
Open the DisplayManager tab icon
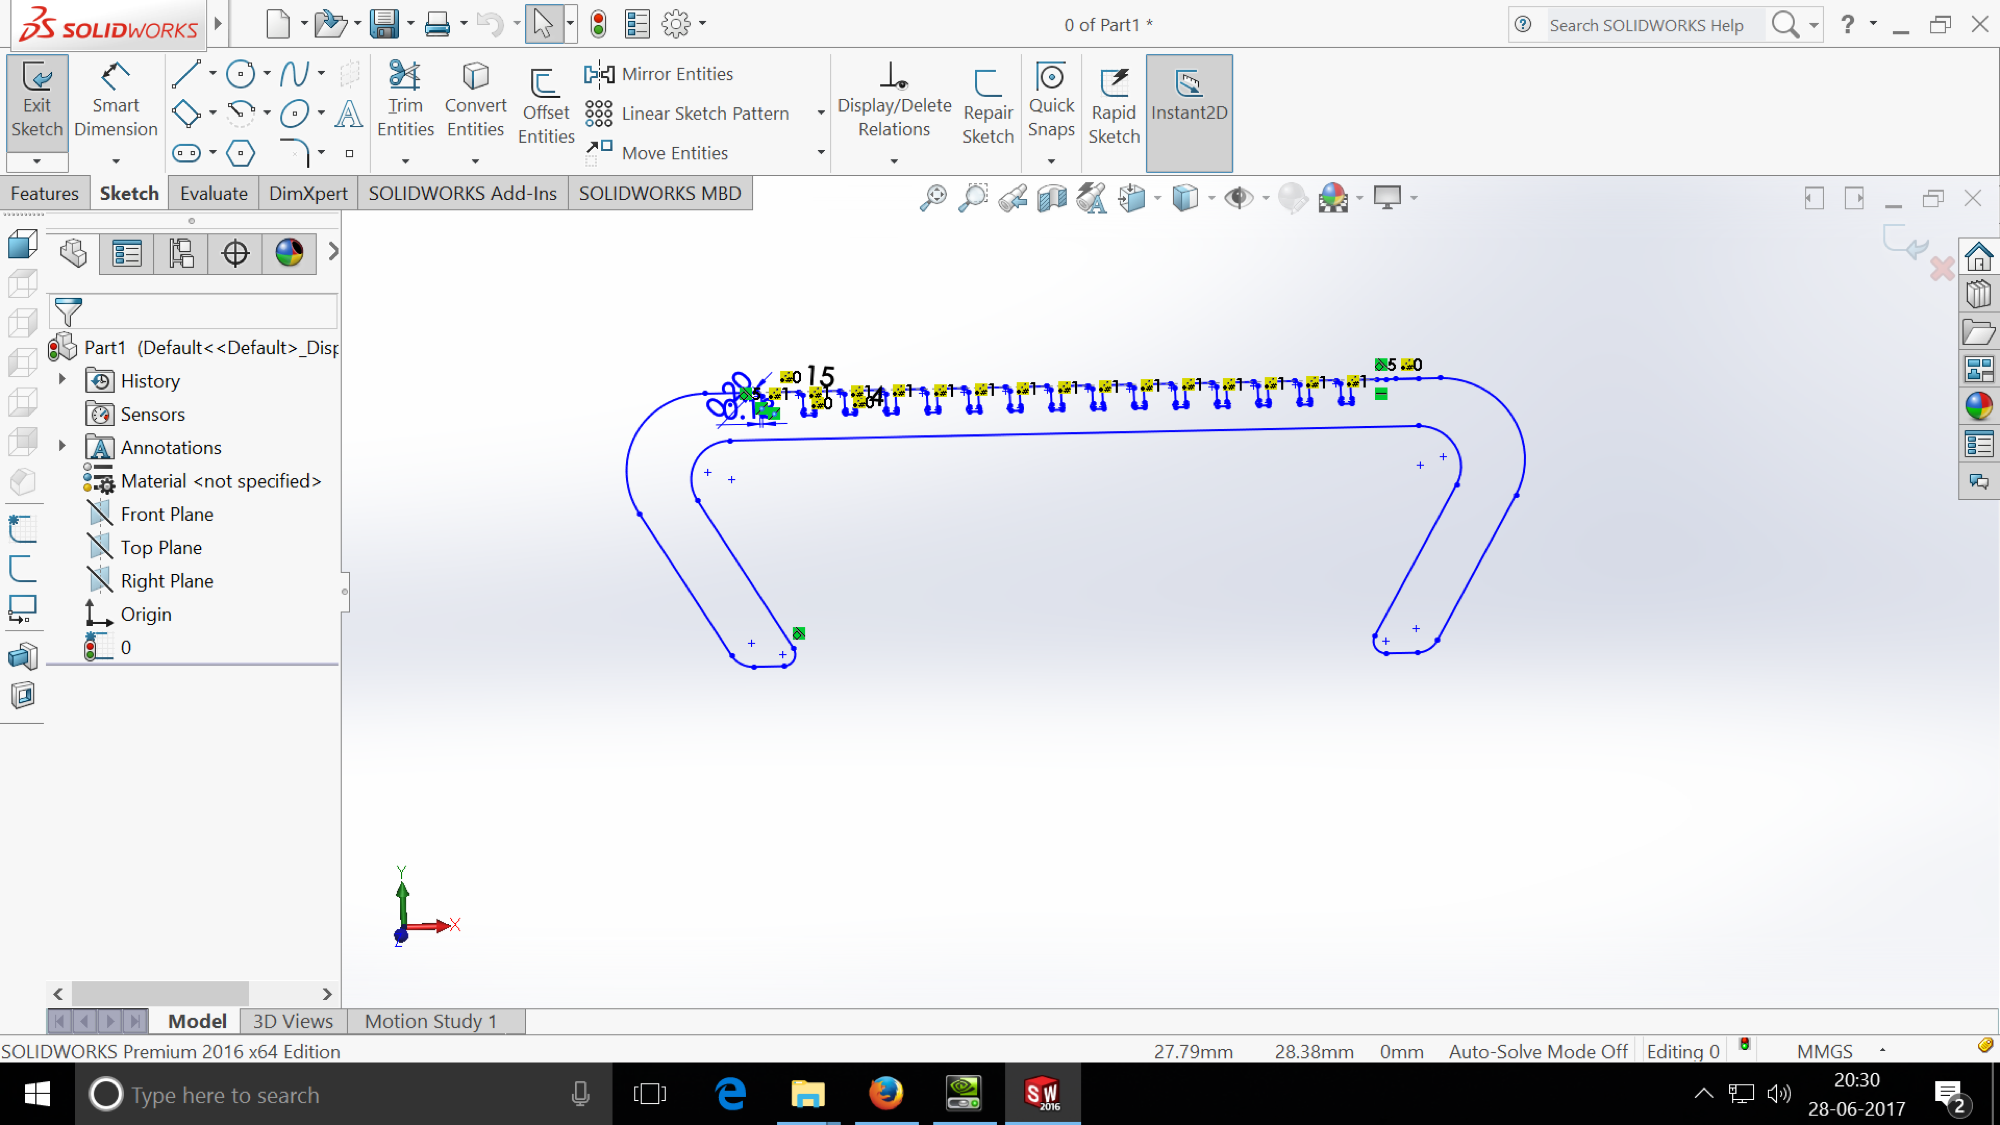(289, 253)
